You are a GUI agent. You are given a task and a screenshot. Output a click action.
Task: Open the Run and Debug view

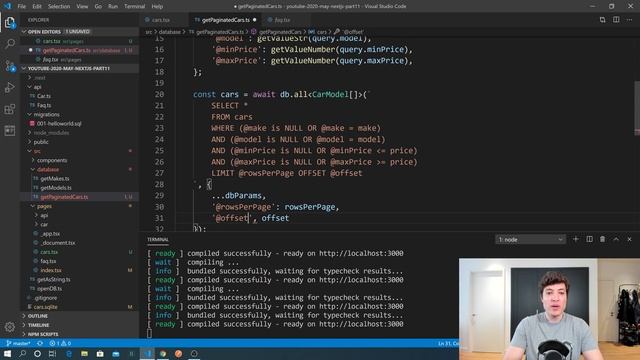click(x=10, y=87)
